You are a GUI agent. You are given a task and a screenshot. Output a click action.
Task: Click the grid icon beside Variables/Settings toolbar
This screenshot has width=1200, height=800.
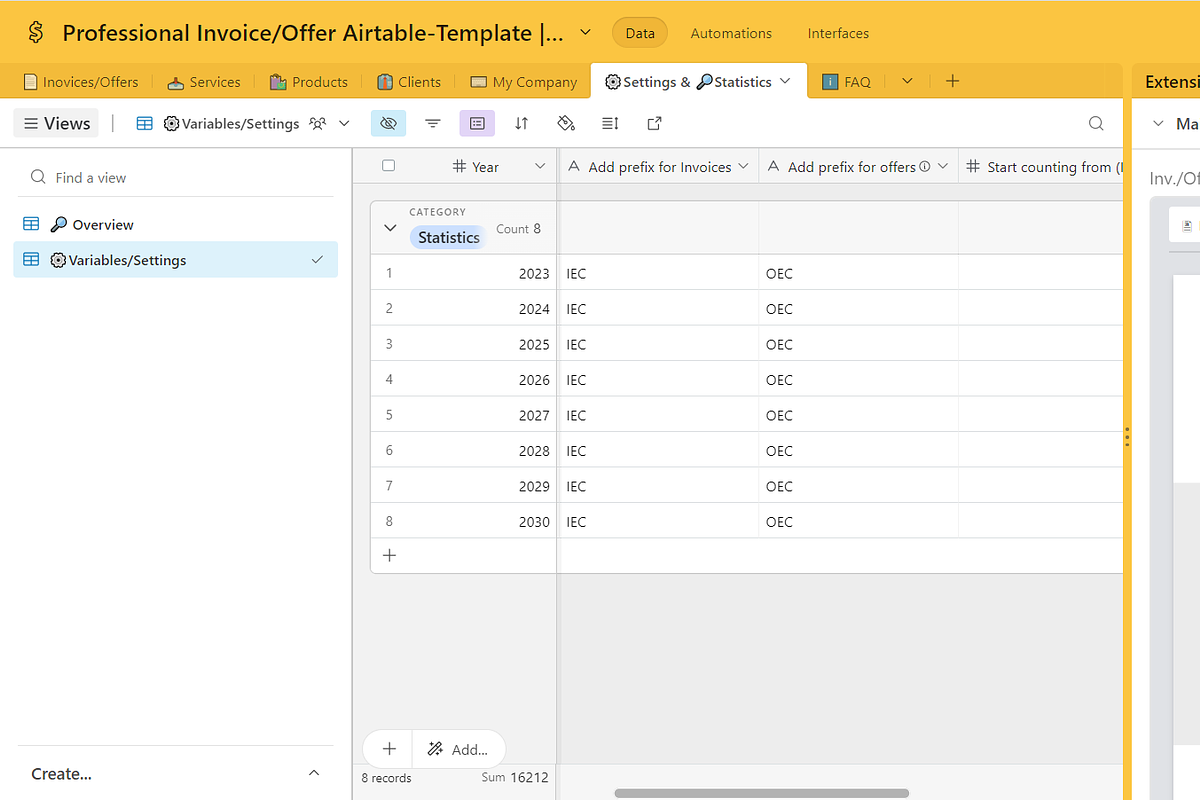(145, 123)
